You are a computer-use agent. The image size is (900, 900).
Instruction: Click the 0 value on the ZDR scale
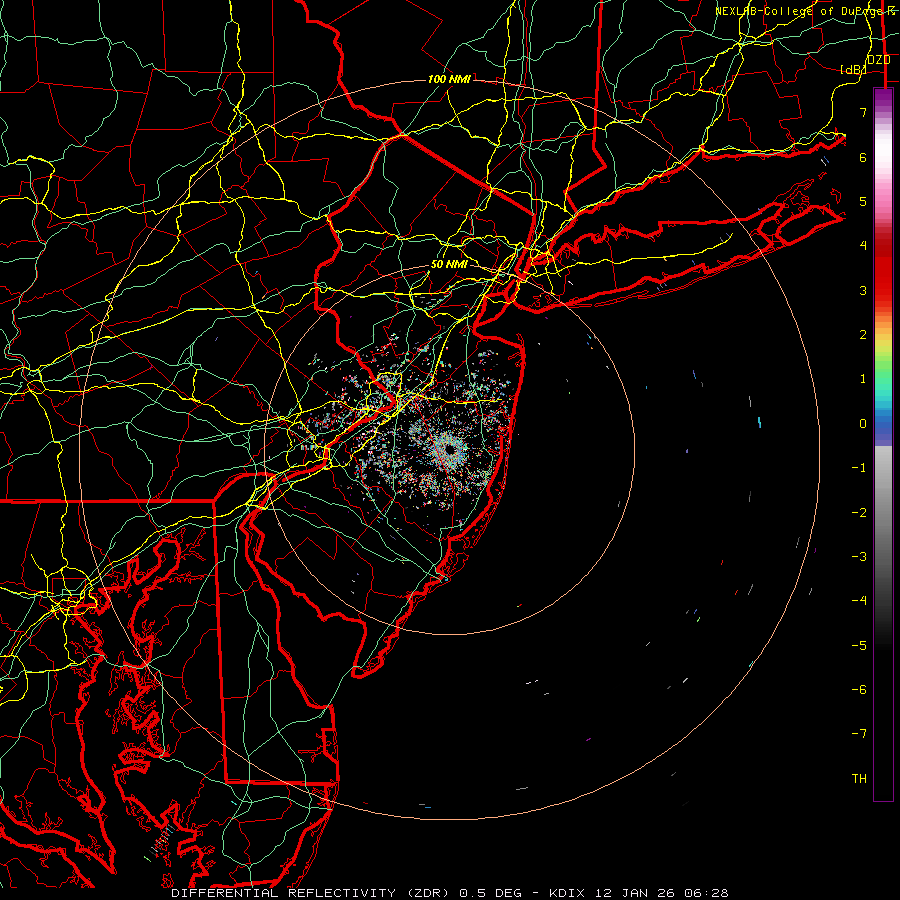click(863, 424)
